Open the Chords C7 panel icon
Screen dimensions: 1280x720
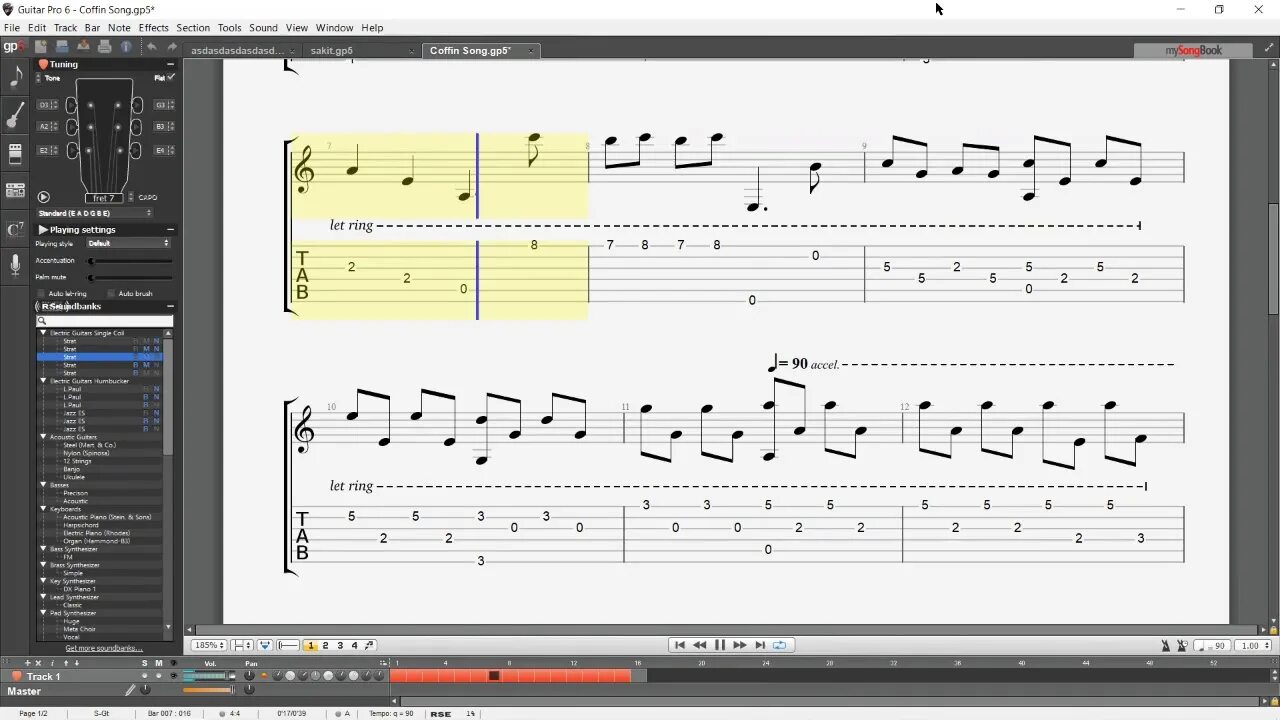click(15, 228)
